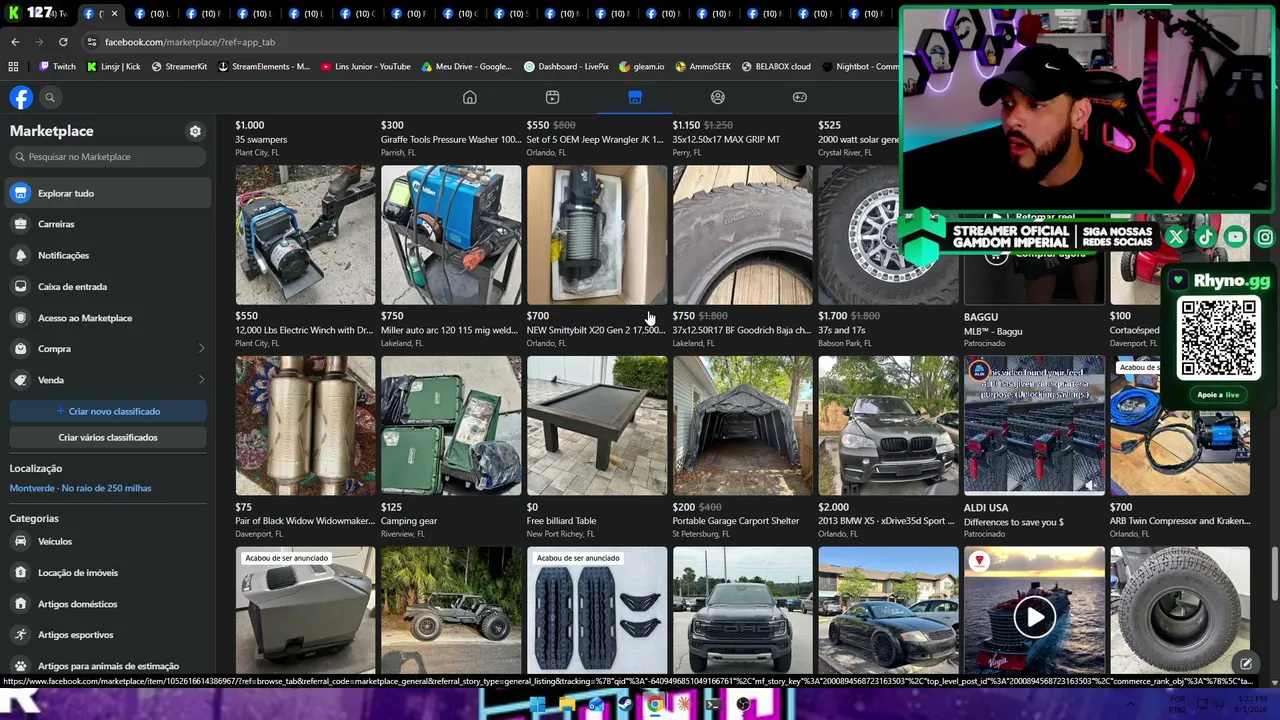Open the Groups tab icon

717,97
